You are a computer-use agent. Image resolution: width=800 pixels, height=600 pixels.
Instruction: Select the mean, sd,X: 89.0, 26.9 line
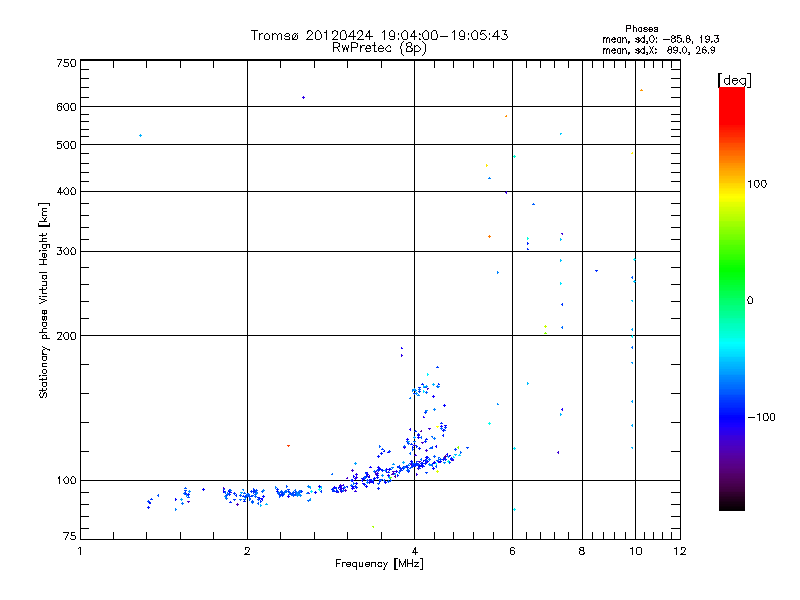659,50
